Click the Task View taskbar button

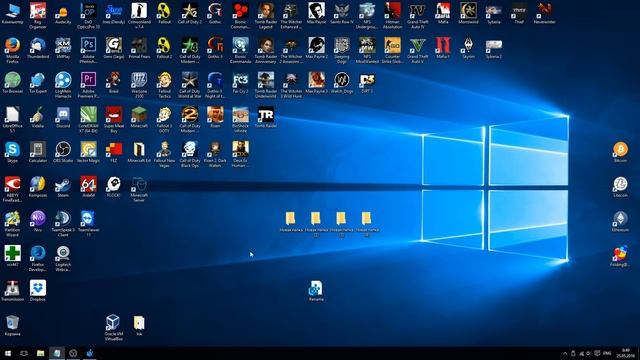click(24, 353)
